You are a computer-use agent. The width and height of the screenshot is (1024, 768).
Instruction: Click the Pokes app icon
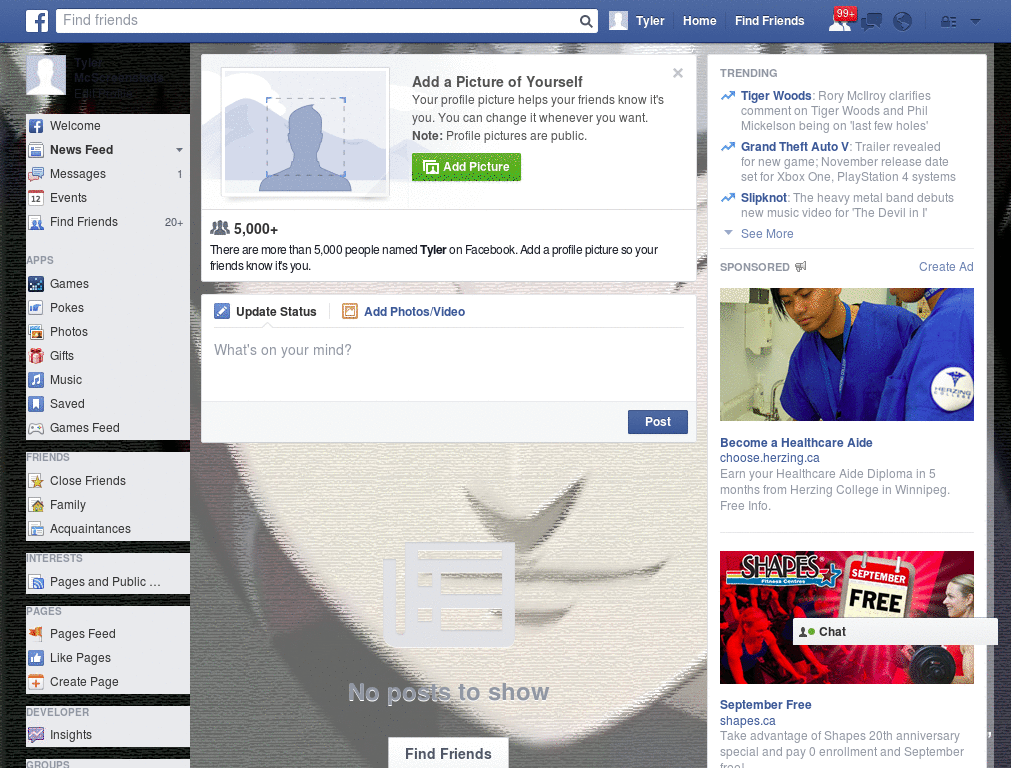point(36,308)
